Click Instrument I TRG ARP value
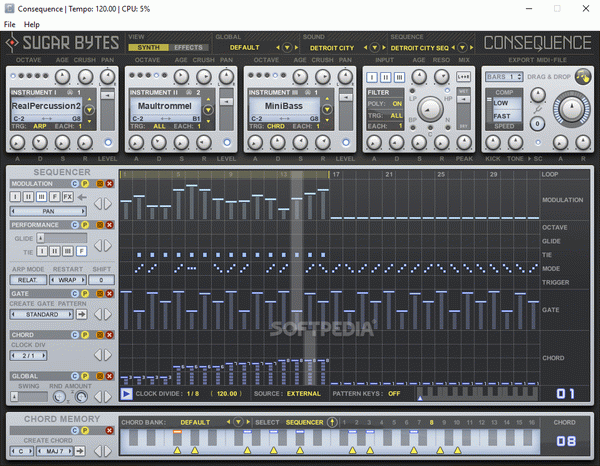This screenshot has width=600, height=466. coord(40,126)
